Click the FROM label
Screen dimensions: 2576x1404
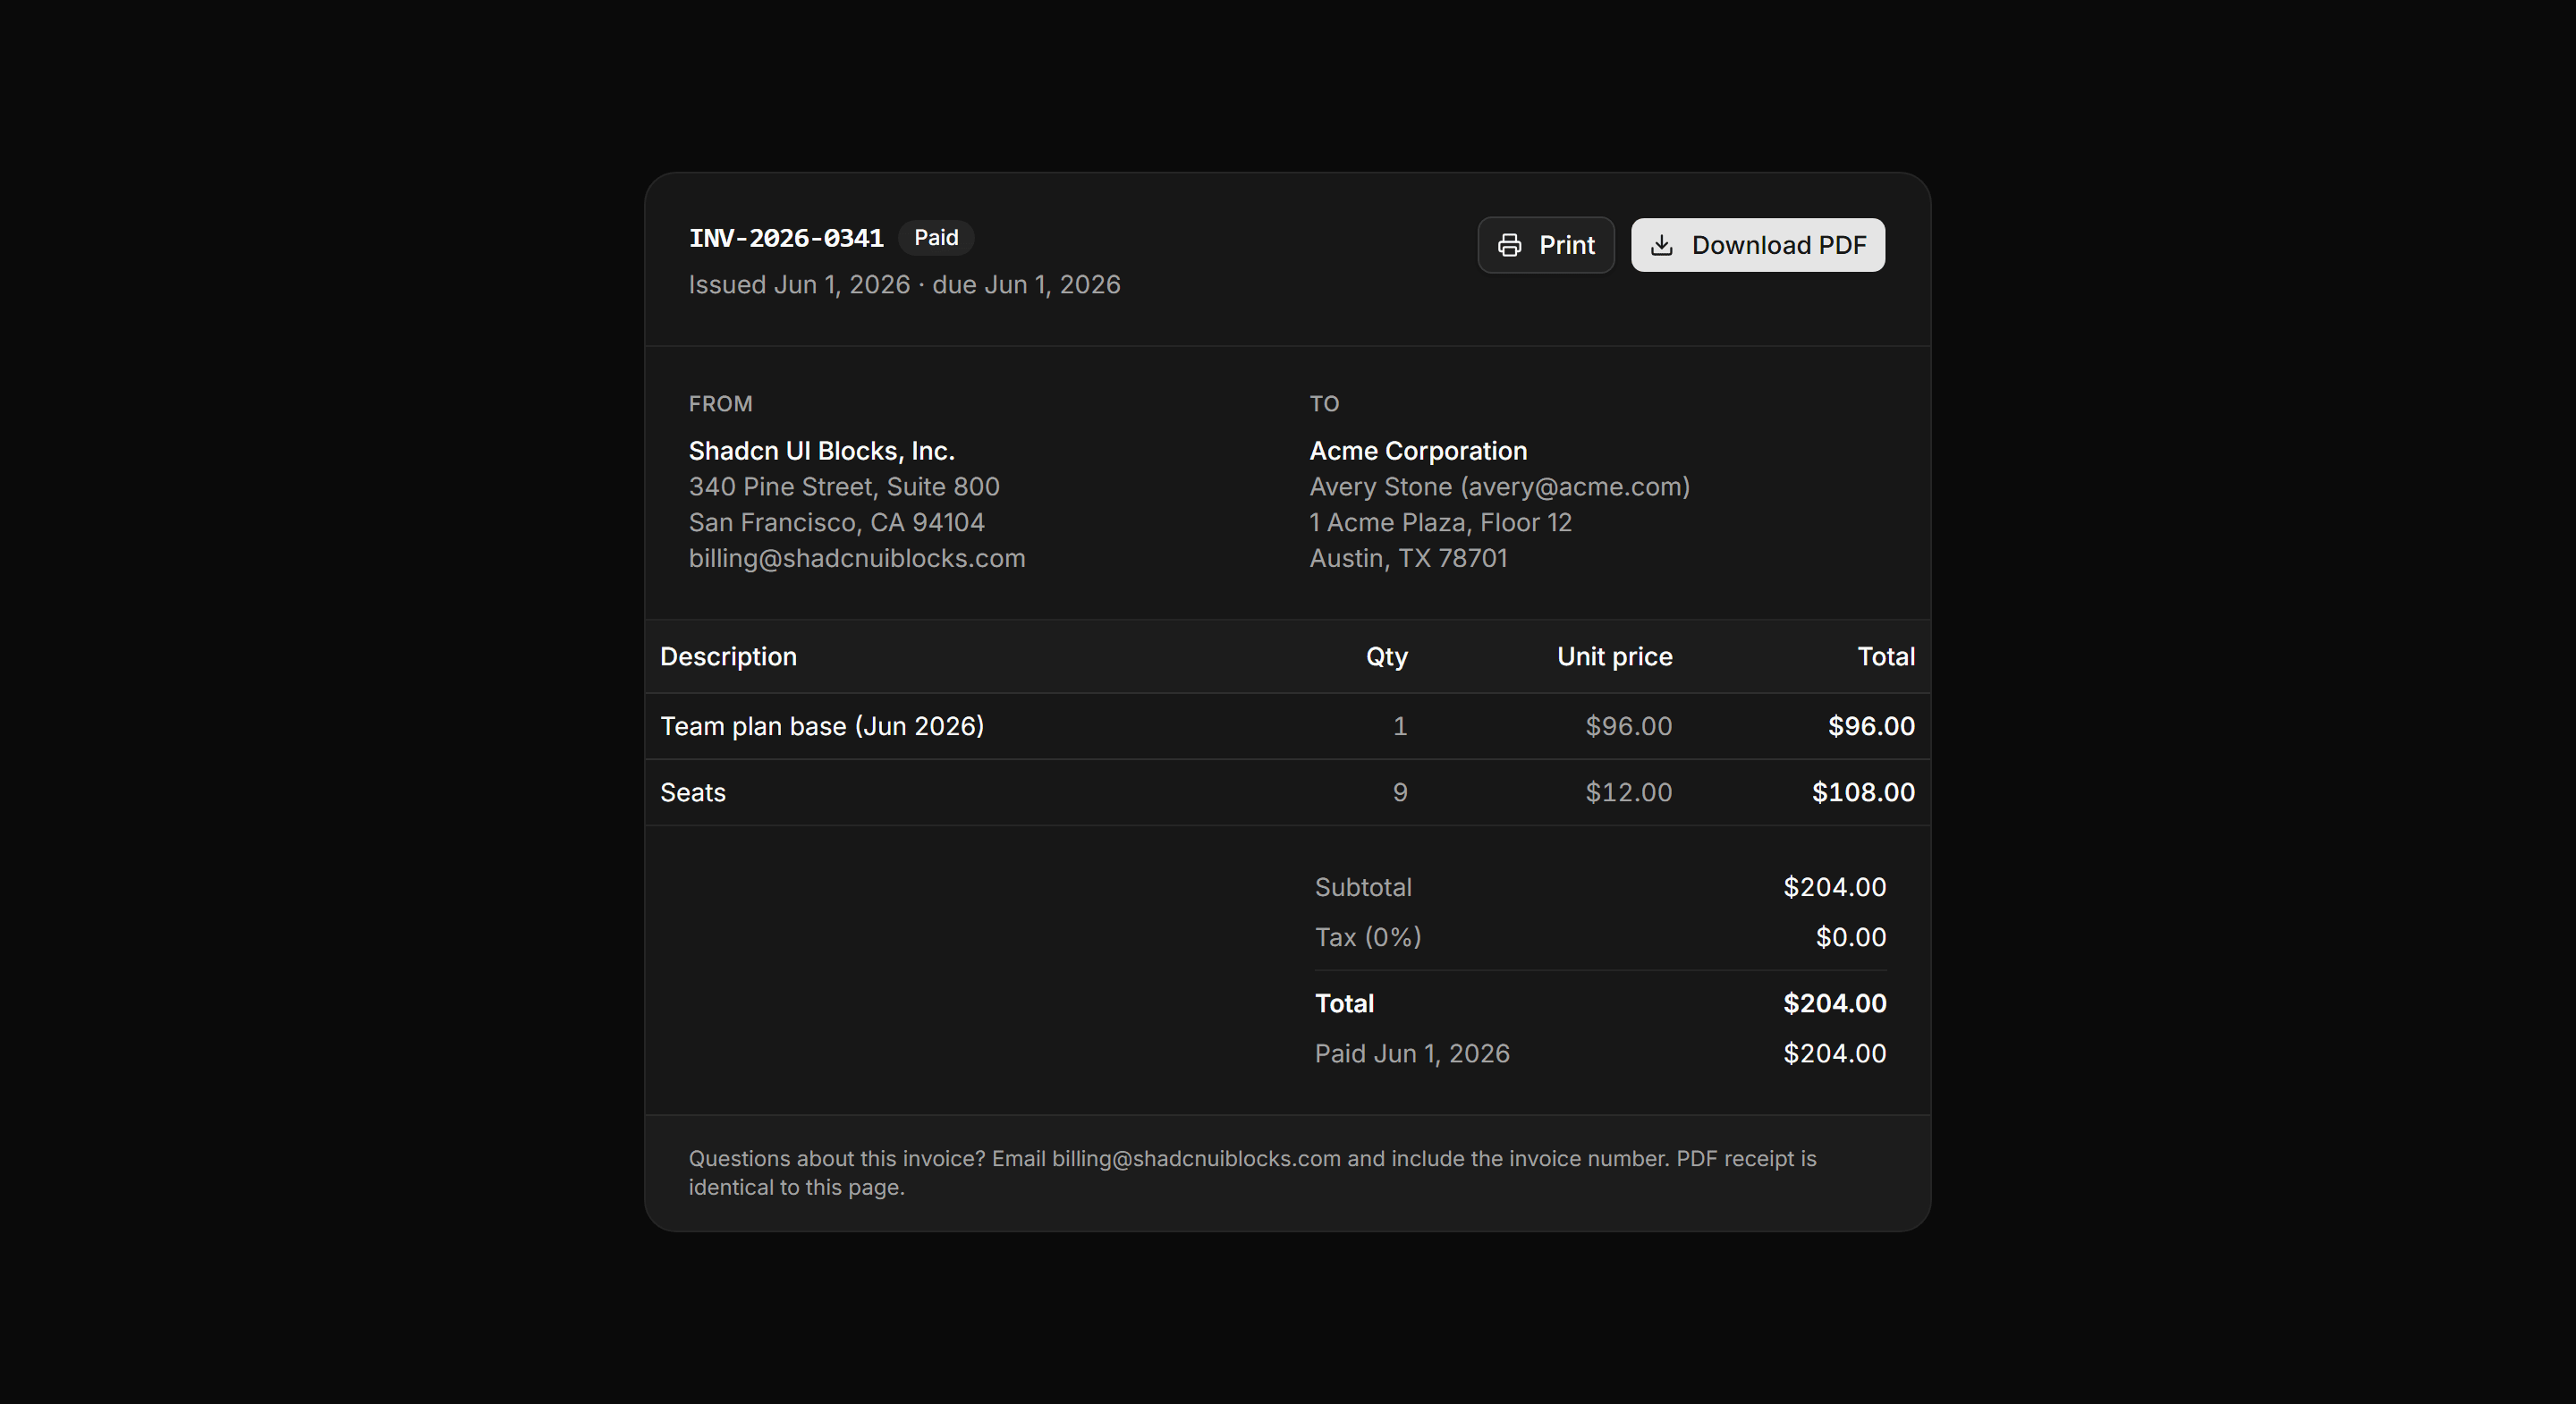[720, 404]
